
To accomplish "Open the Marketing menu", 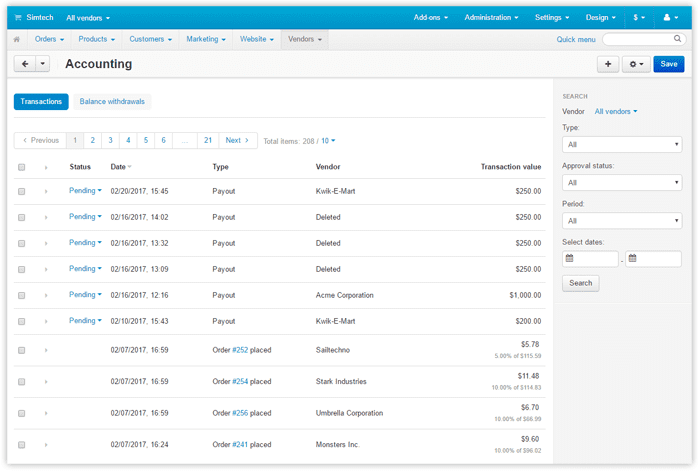I will coord(206,39).
